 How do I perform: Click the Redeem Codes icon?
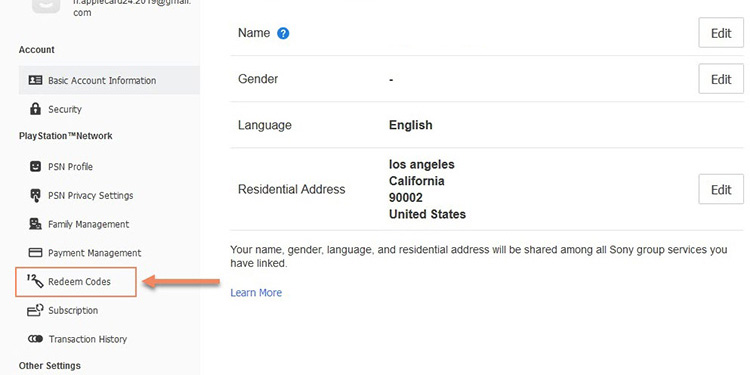coord(35,281)
